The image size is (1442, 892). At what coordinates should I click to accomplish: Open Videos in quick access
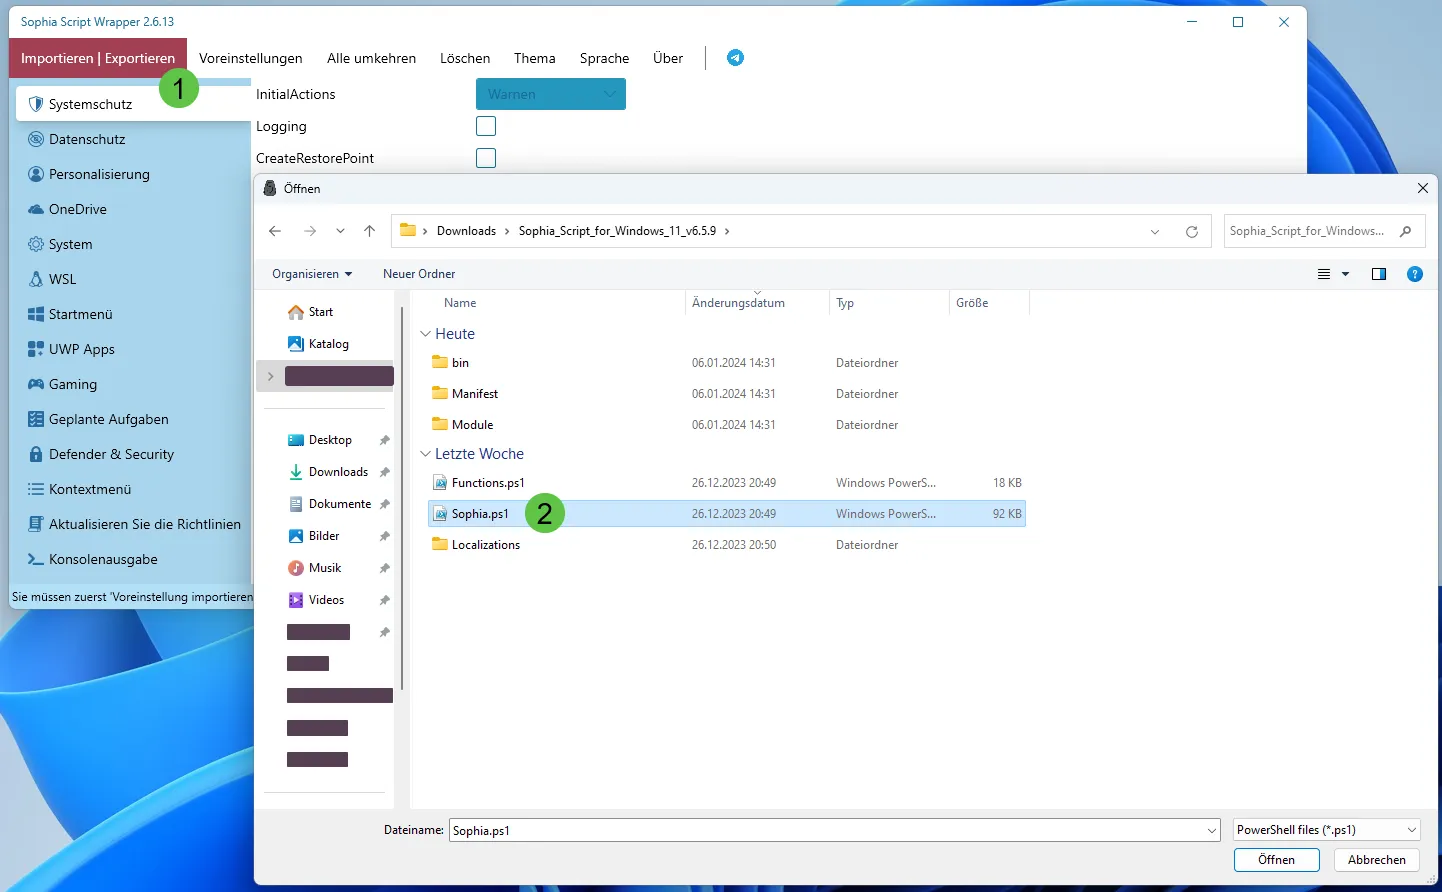coord(316,600)
